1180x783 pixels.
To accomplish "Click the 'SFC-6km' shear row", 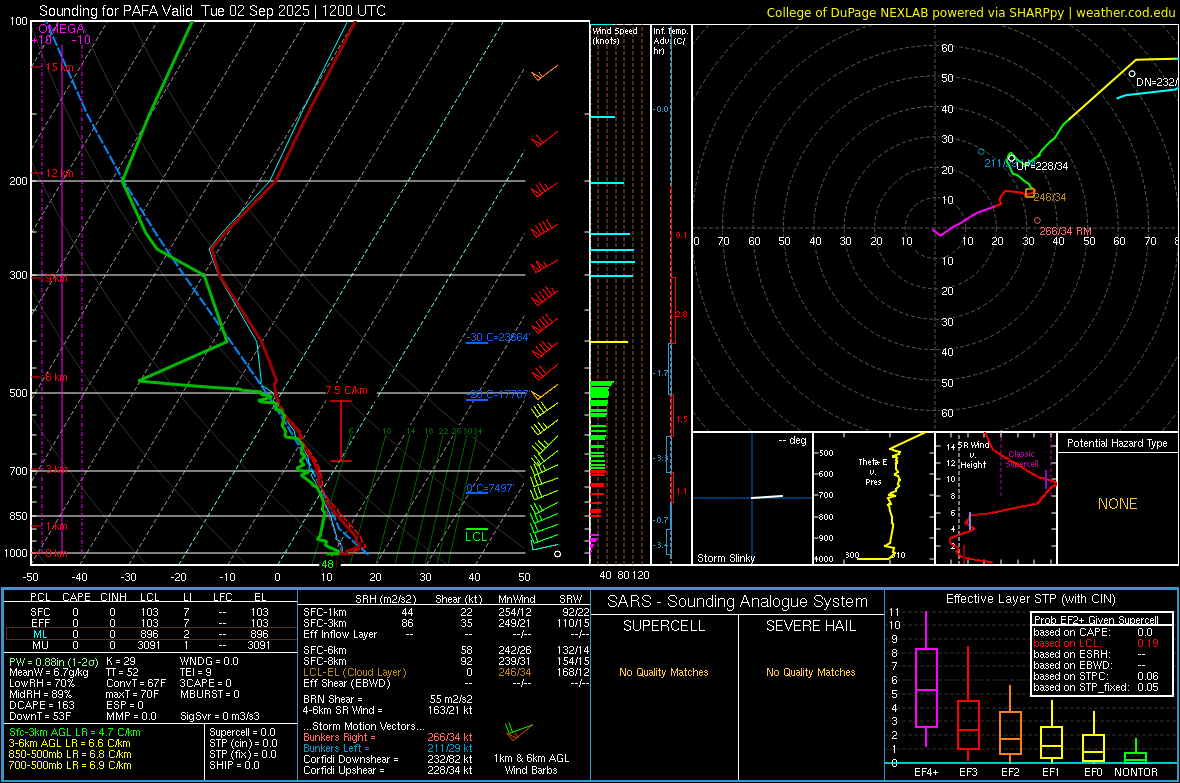I will [446, 650].
